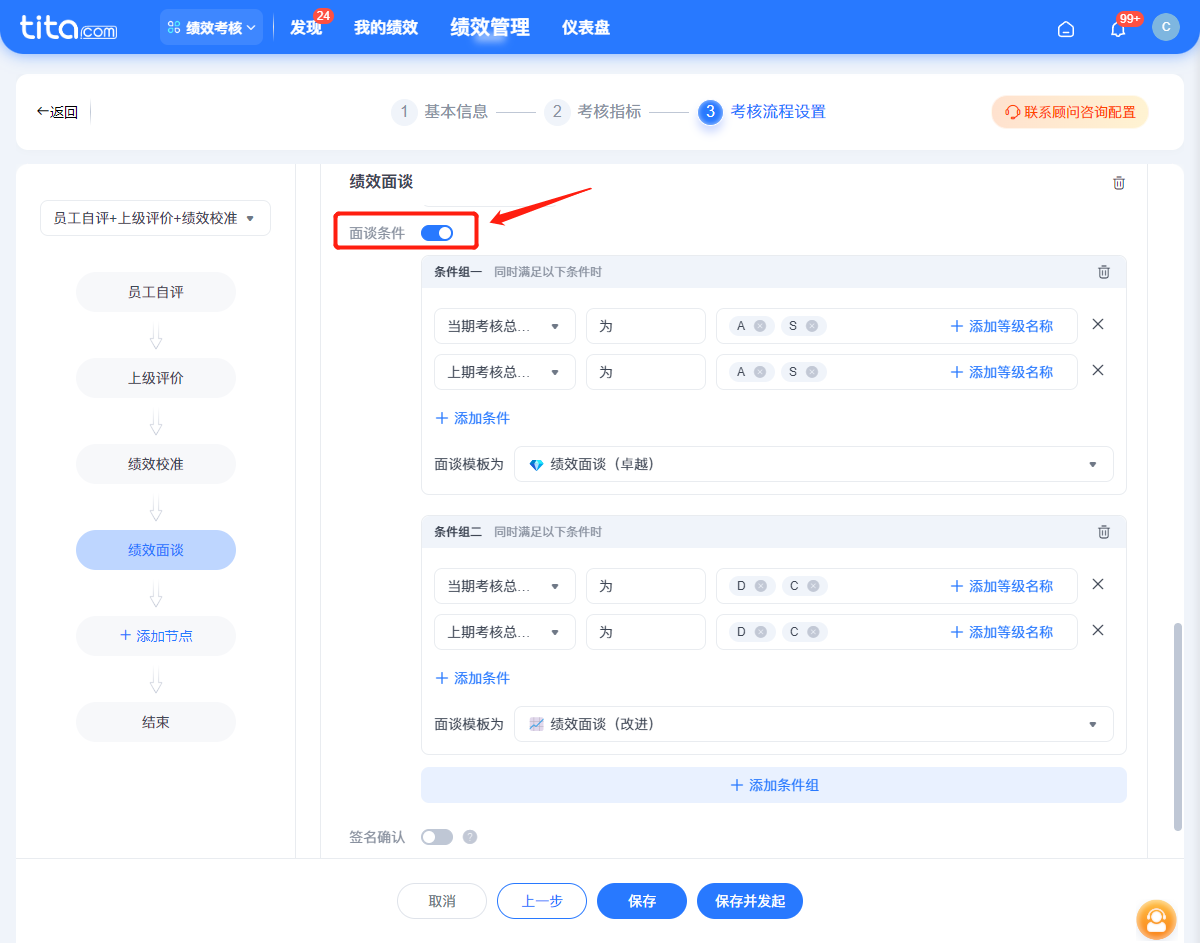Open the 绩效考核 dropdown in navbar
Image resolution: width=1200 pixels, height=943 pixels.
211,27
